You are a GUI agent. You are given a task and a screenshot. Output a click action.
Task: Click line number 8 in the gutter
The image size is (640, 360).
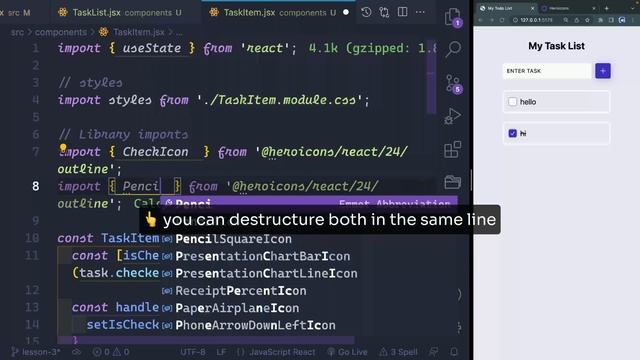tap(36, 187)
